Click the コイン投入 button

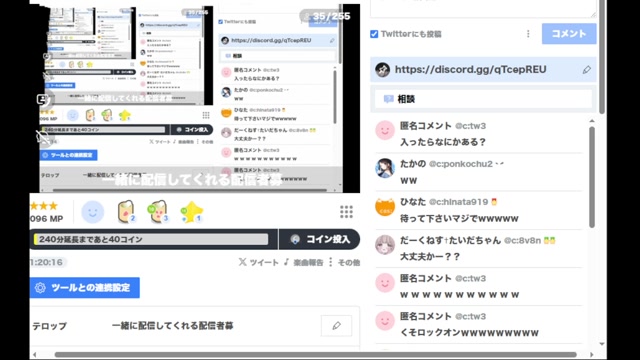click(x=320, y=239)
